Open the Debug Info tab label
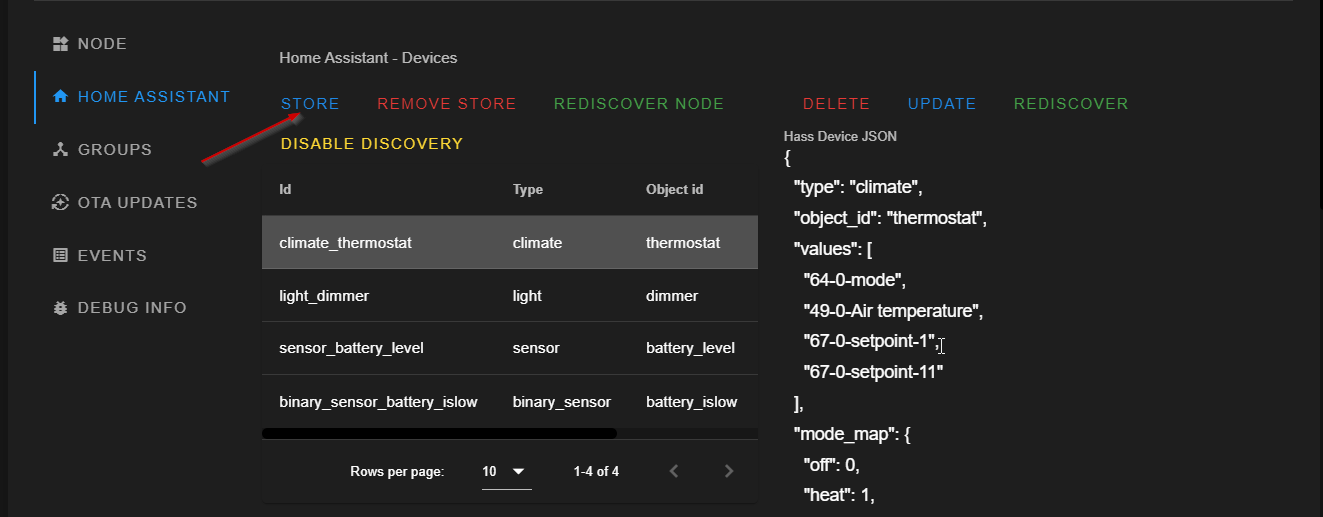Screen dimensions: 1323x517 coord(132,308)
